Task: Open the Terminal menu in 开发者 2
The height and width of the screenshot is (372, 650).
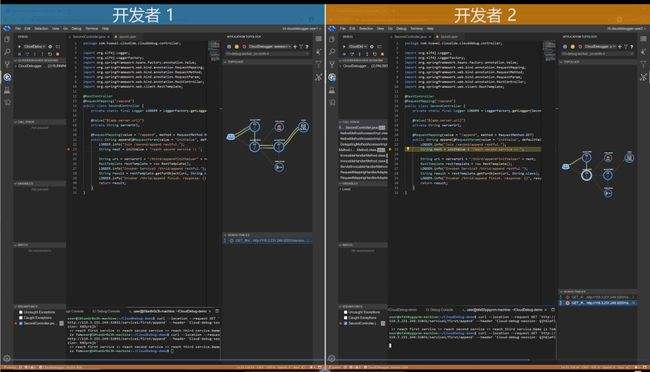Action: tap(416, 29)
